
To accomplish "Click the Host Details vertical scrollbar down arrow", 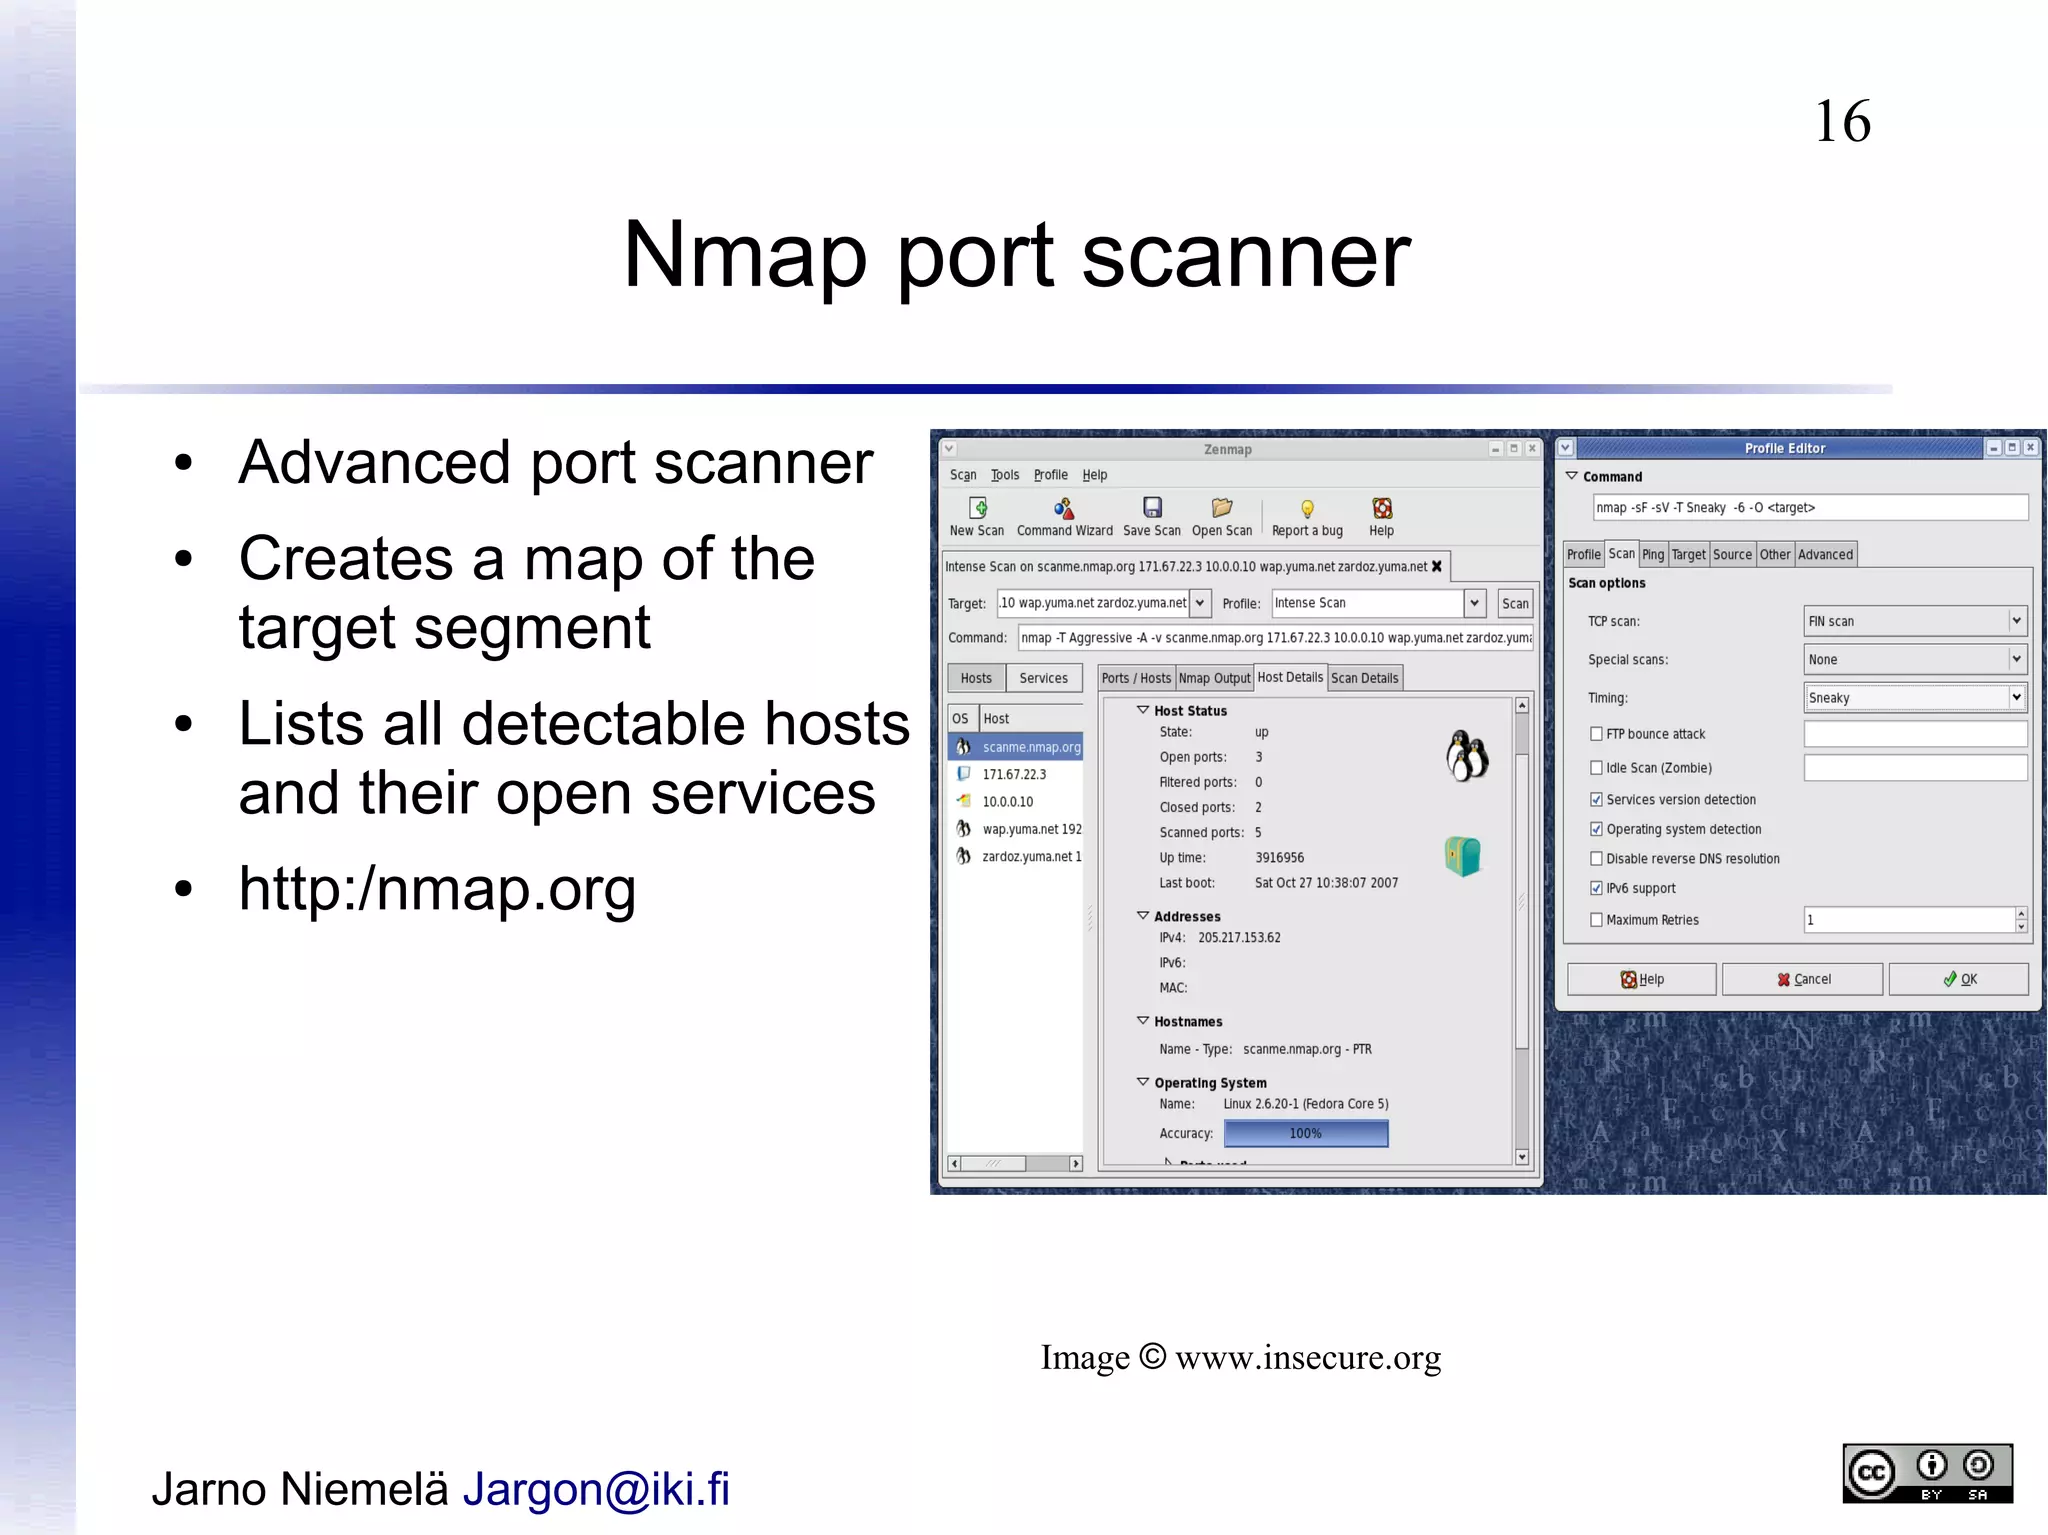I will [1522, 1157].
